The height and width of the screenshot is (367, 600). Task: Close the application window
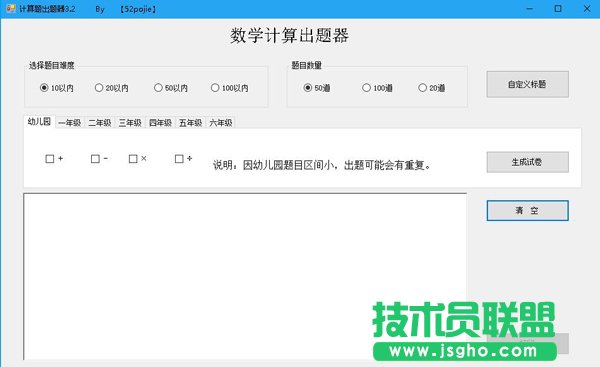pos(587,8)
